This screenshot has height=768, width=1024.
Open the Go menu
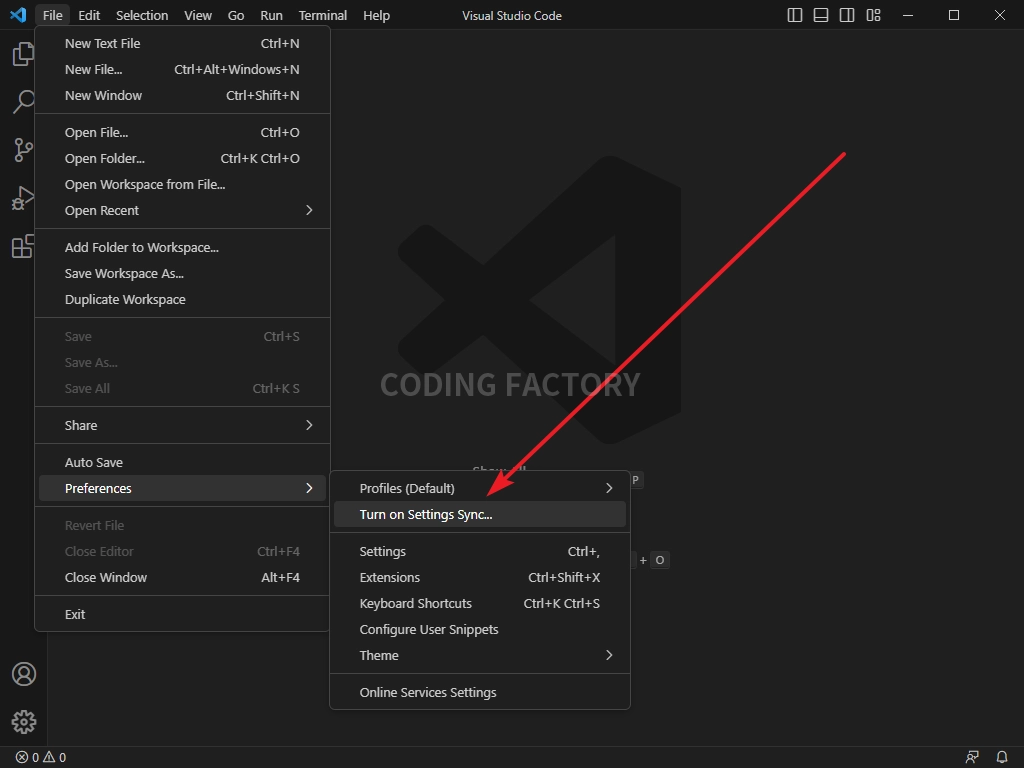(236, 15)
